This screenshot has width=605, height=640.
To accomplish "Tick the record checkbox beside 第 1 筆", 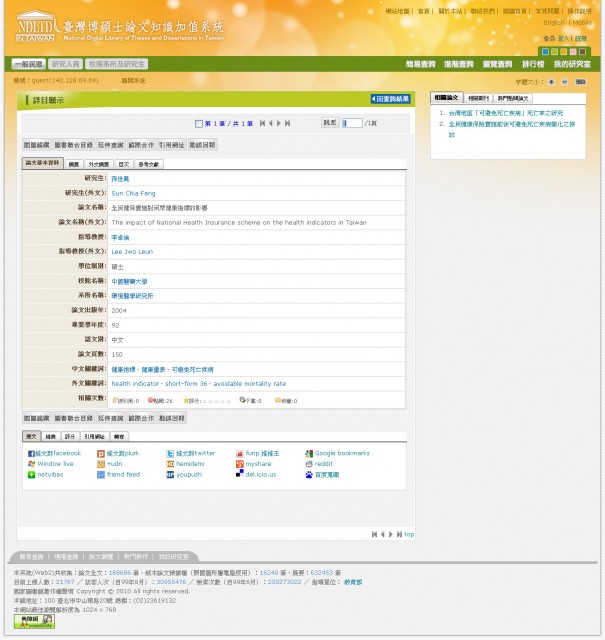I will pyautogui.click(x=199, y=124).
